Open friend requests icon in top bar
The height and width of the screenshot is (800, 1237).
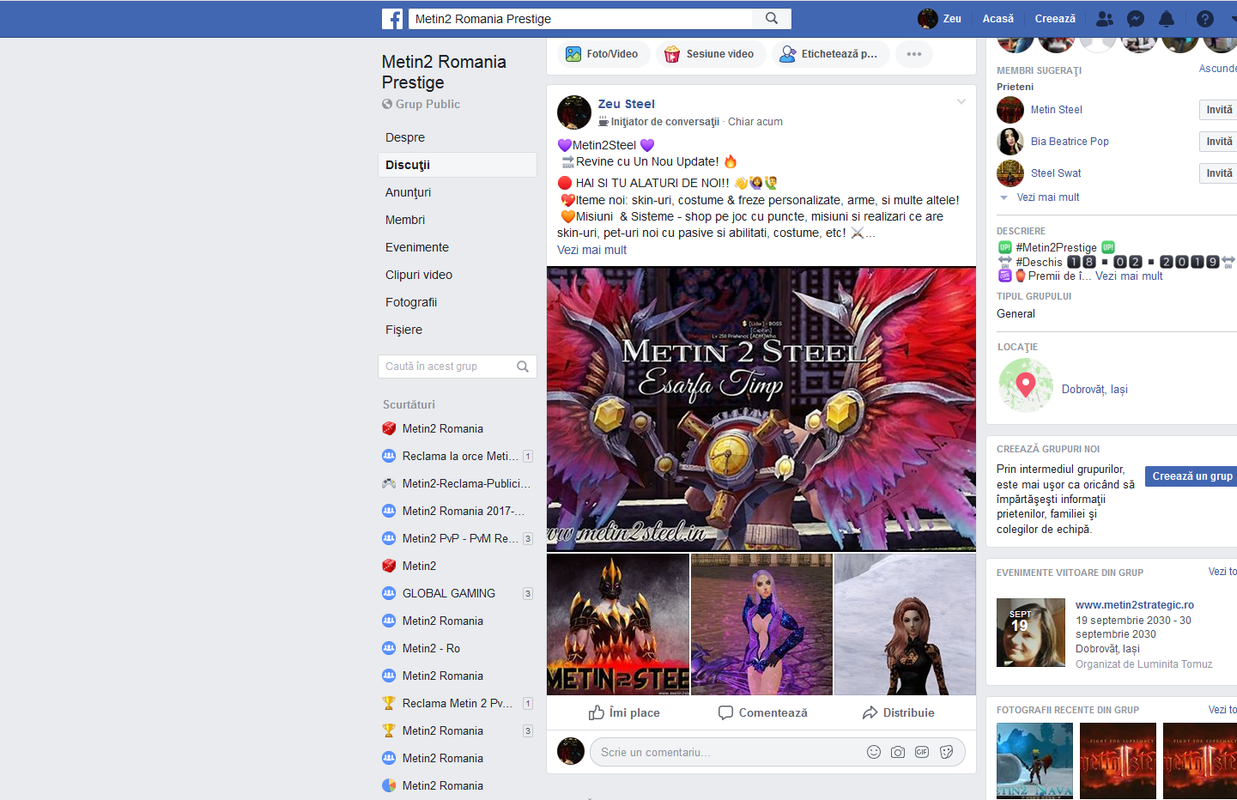coord(1104,19)
